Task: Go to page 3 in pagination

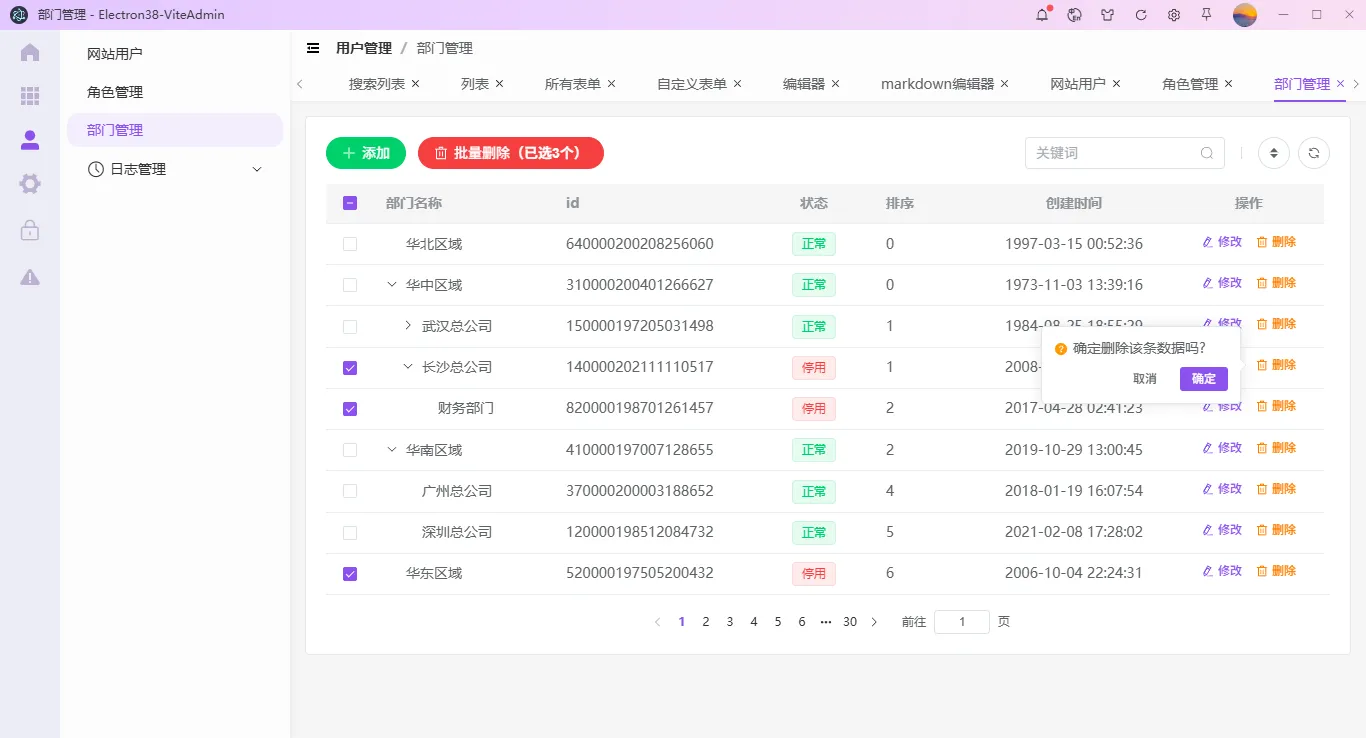Action: tap(730, 622)
